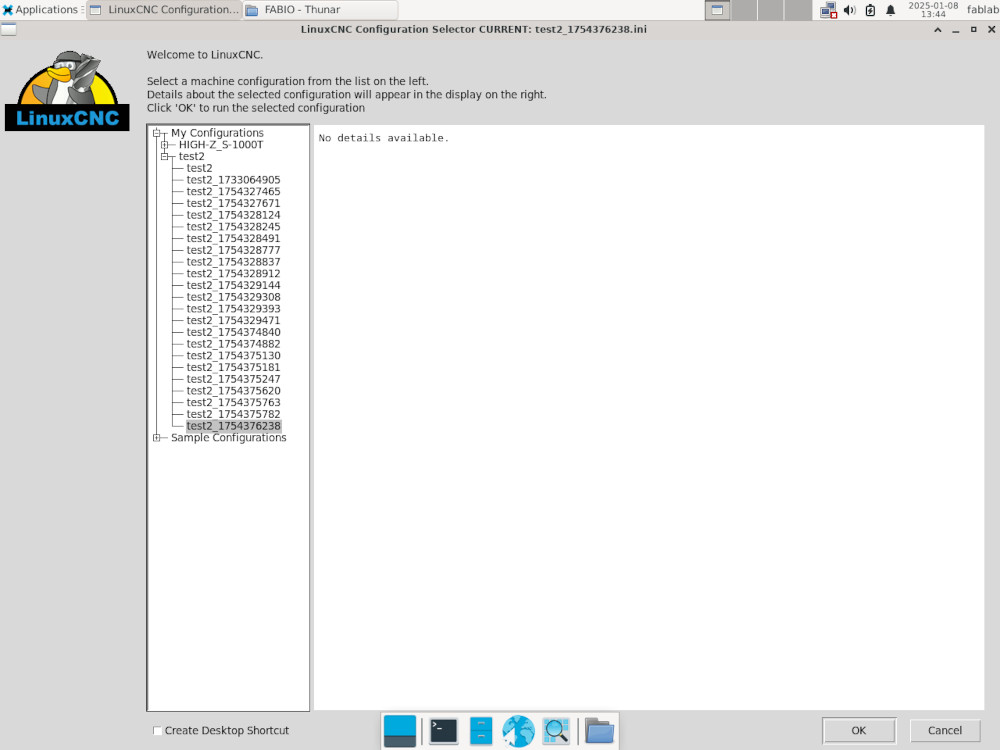Select test2_1754328491 configuration

[x=233, y=238]
